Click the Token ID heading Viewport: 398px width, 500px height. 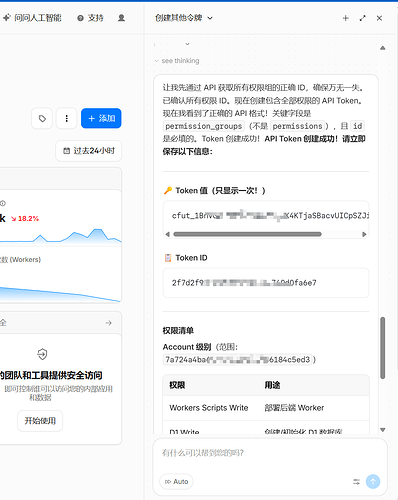(x=191, y=258)
